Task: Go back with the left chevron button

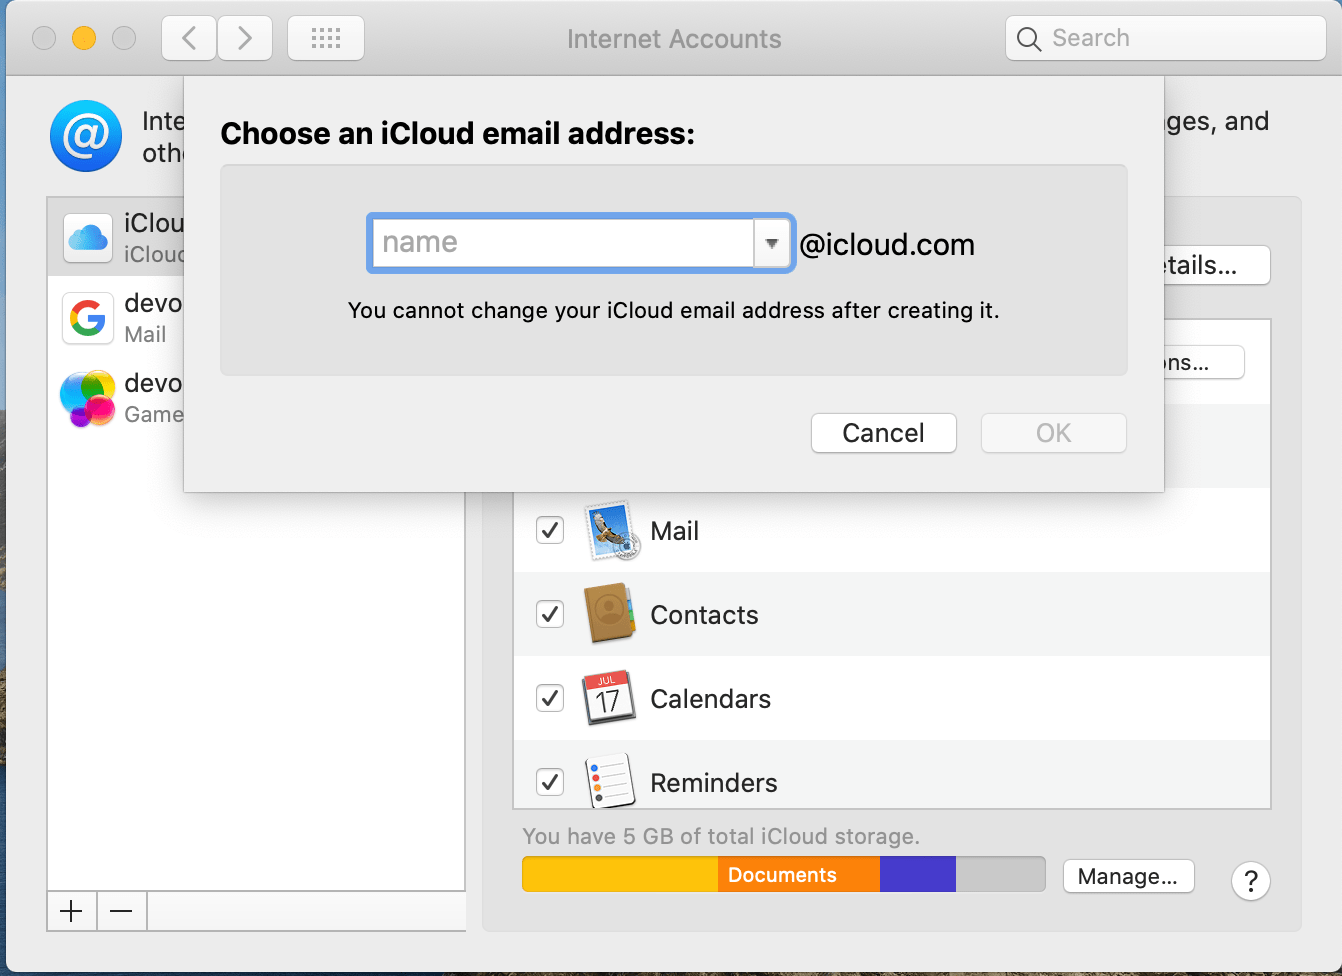Action: click(189, 39)
